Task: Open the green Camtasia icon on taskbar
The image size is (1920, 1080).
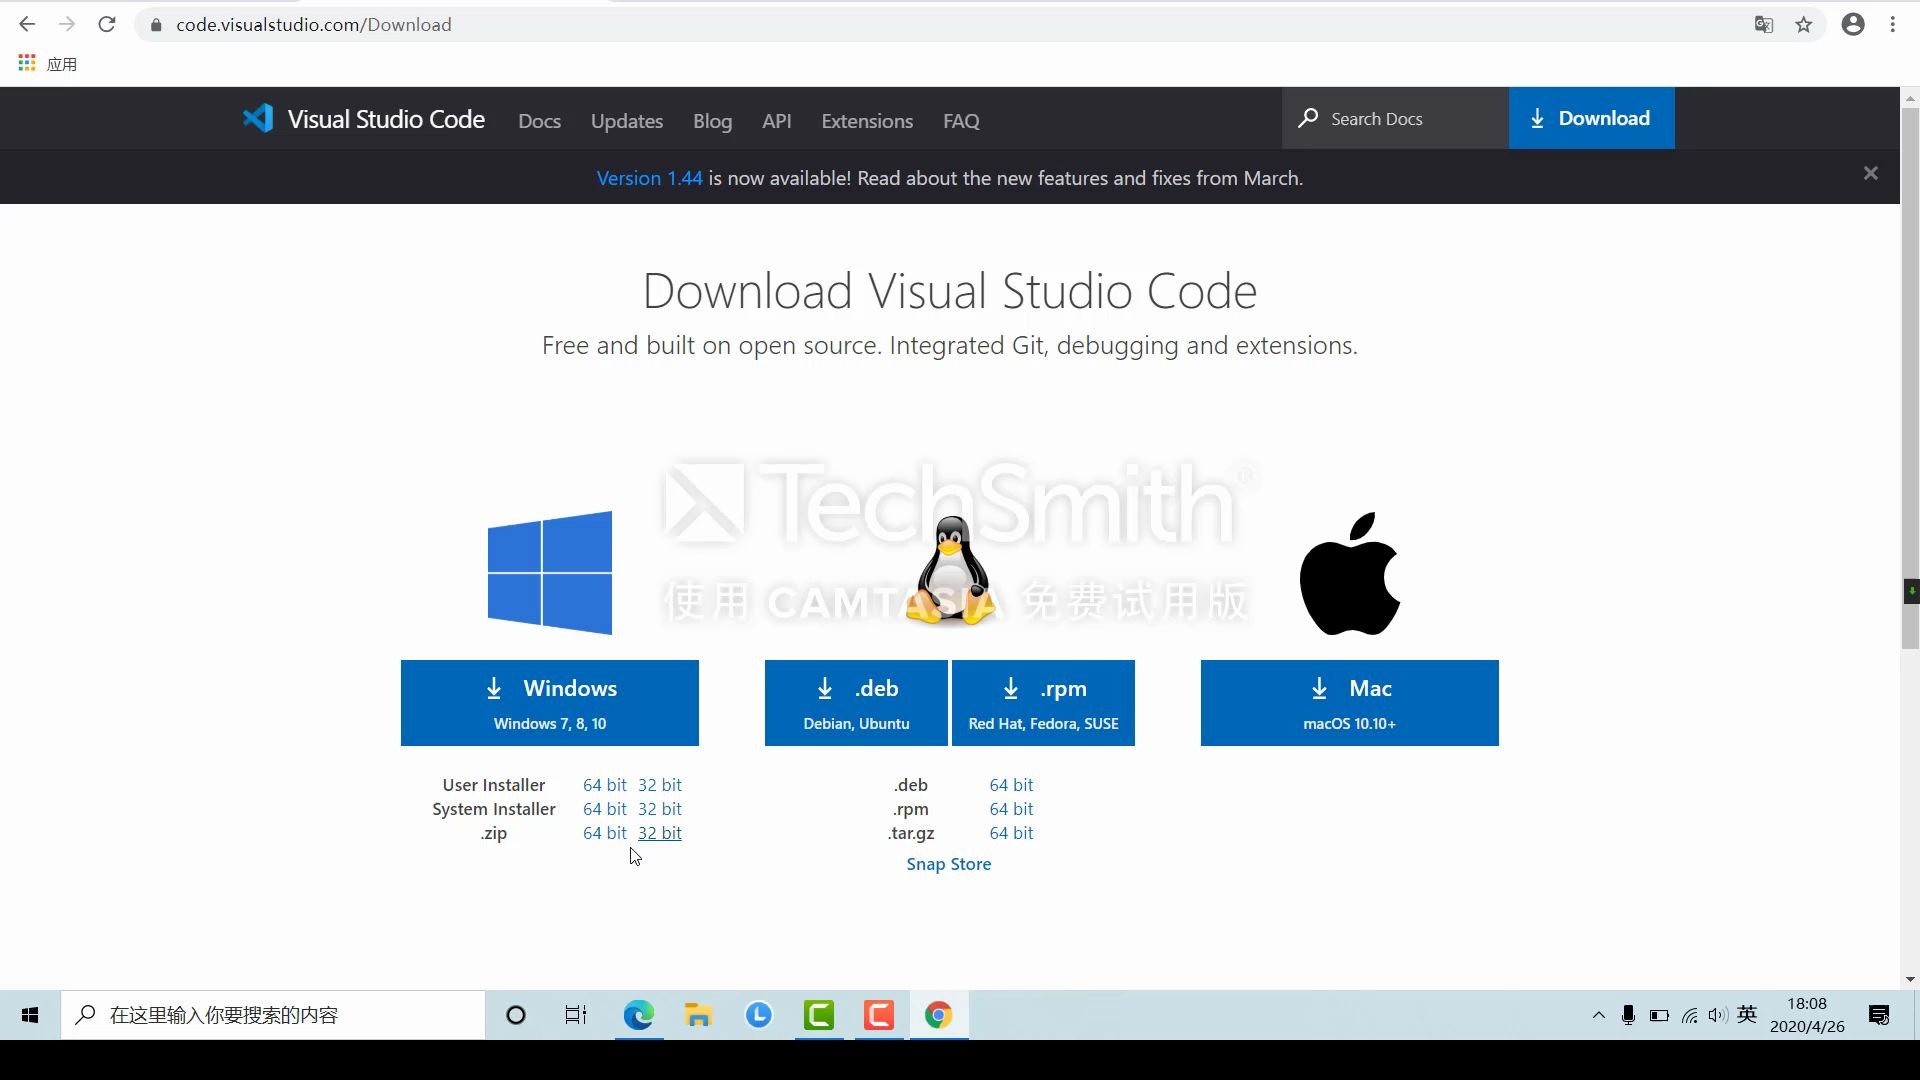Action: 819,1015
